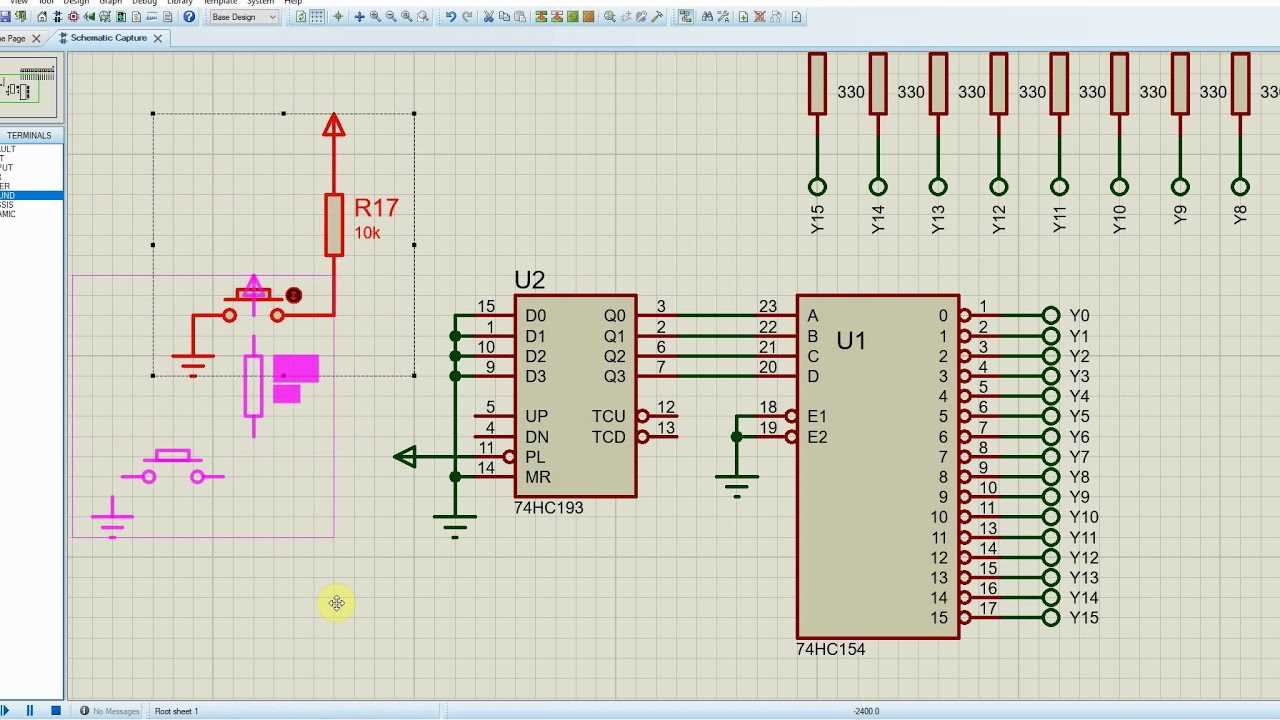Viewport: 1280px width, 720px height.
Task: Click the Make Device icon
Action: pos(626,17)
